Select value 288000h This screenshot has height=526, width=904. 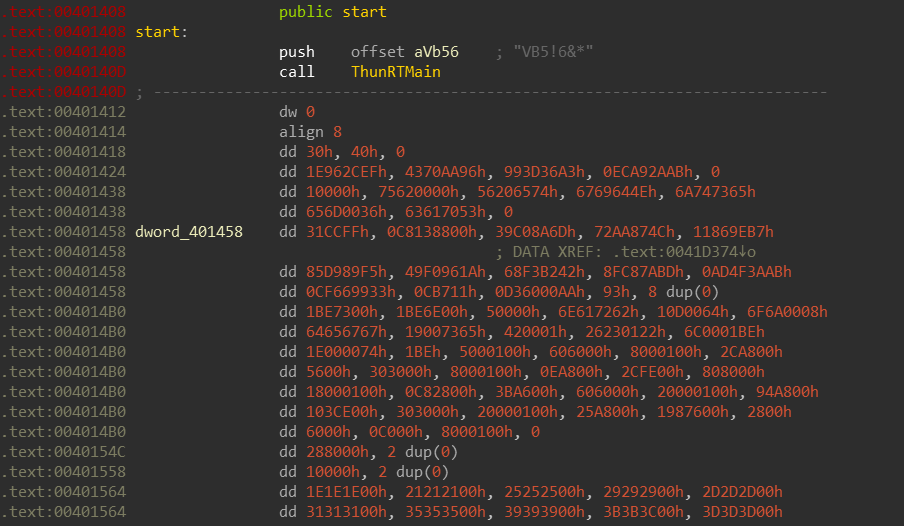point(337,452)
